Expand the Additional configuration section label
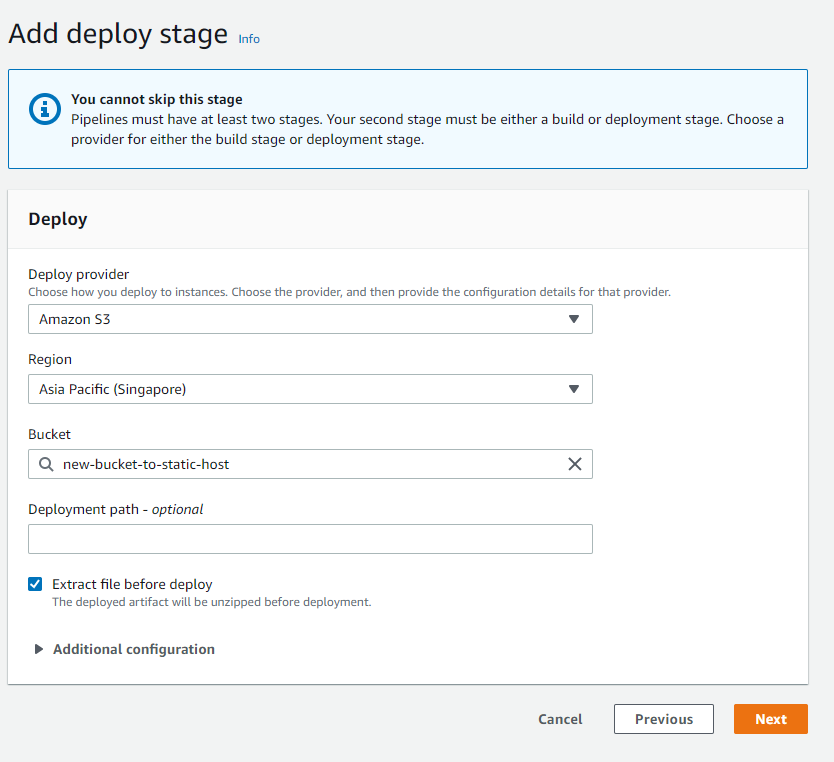Screen dimensions: 834x762 point(134,649)
